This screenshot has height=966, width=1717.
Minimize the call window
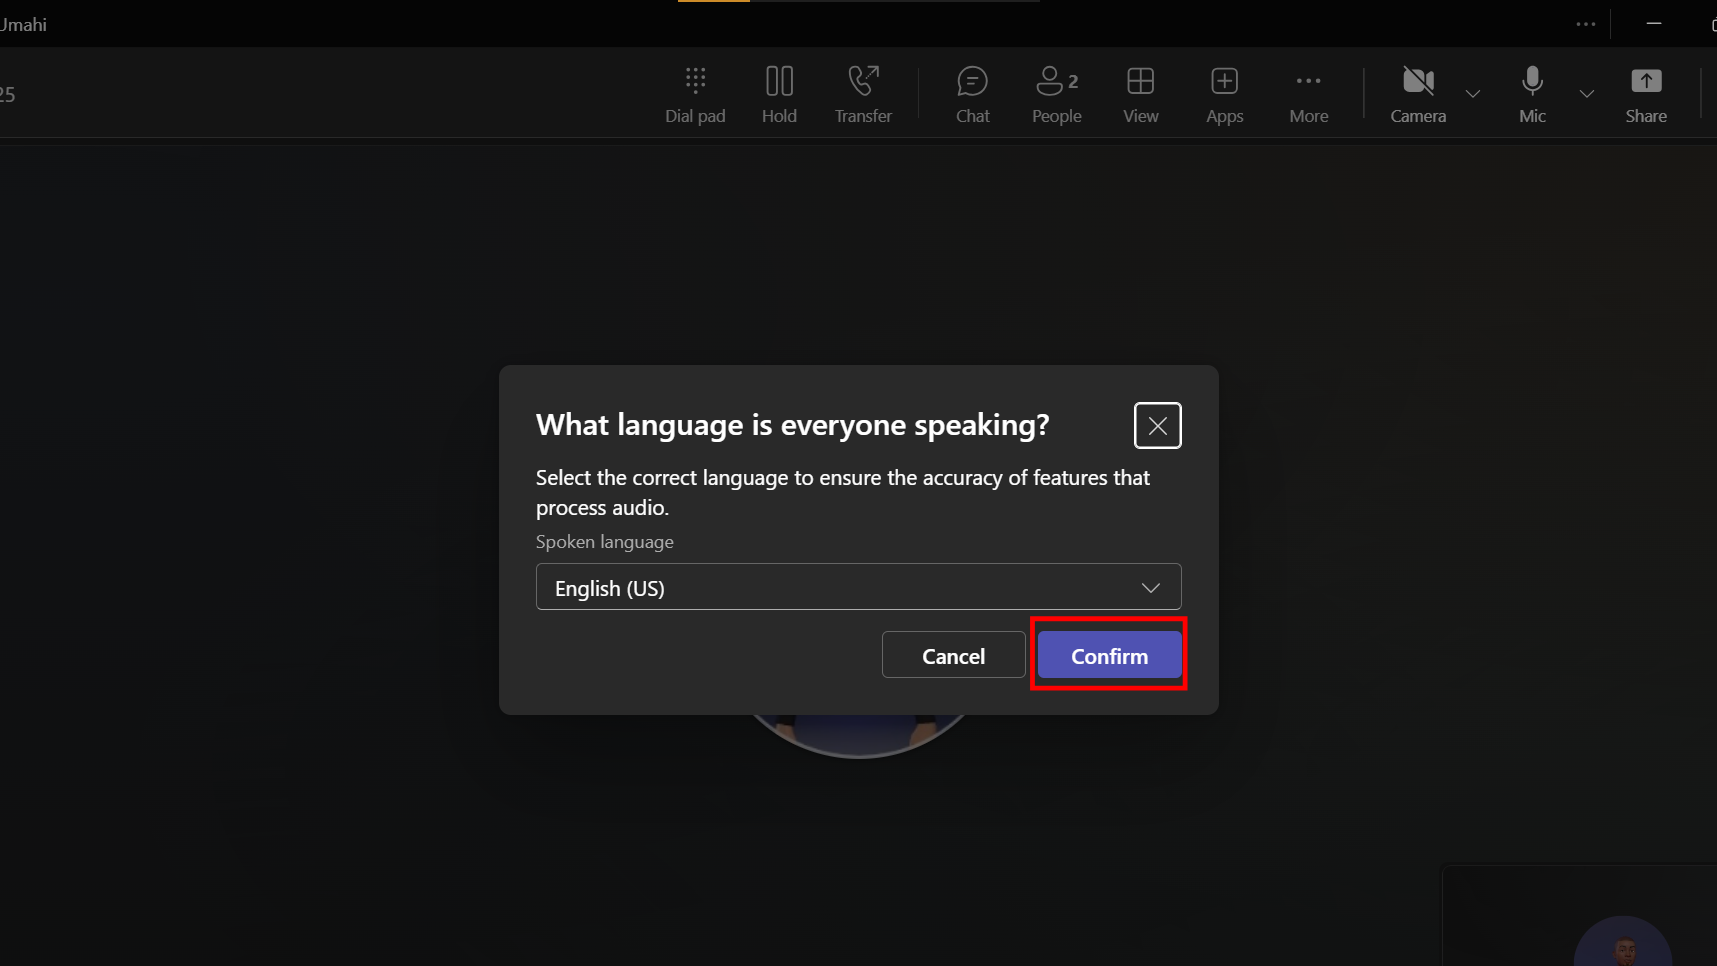(x=1654, y=24)
